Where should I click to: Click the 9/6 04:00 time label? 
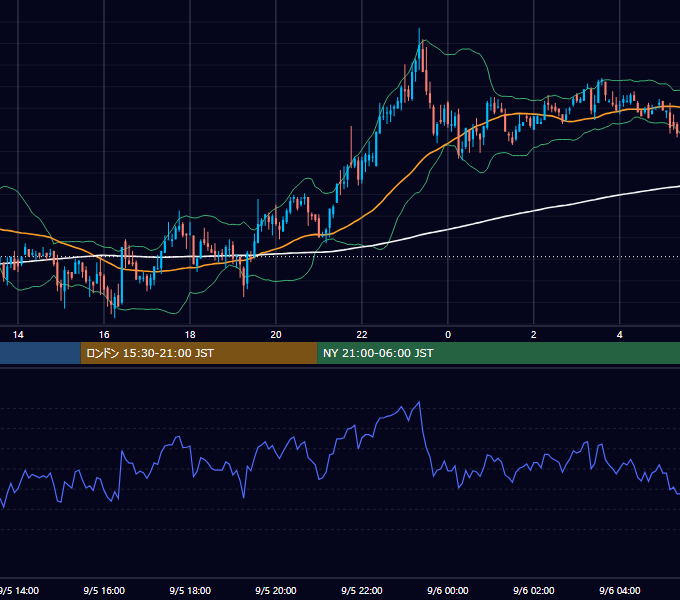point(620,590)
